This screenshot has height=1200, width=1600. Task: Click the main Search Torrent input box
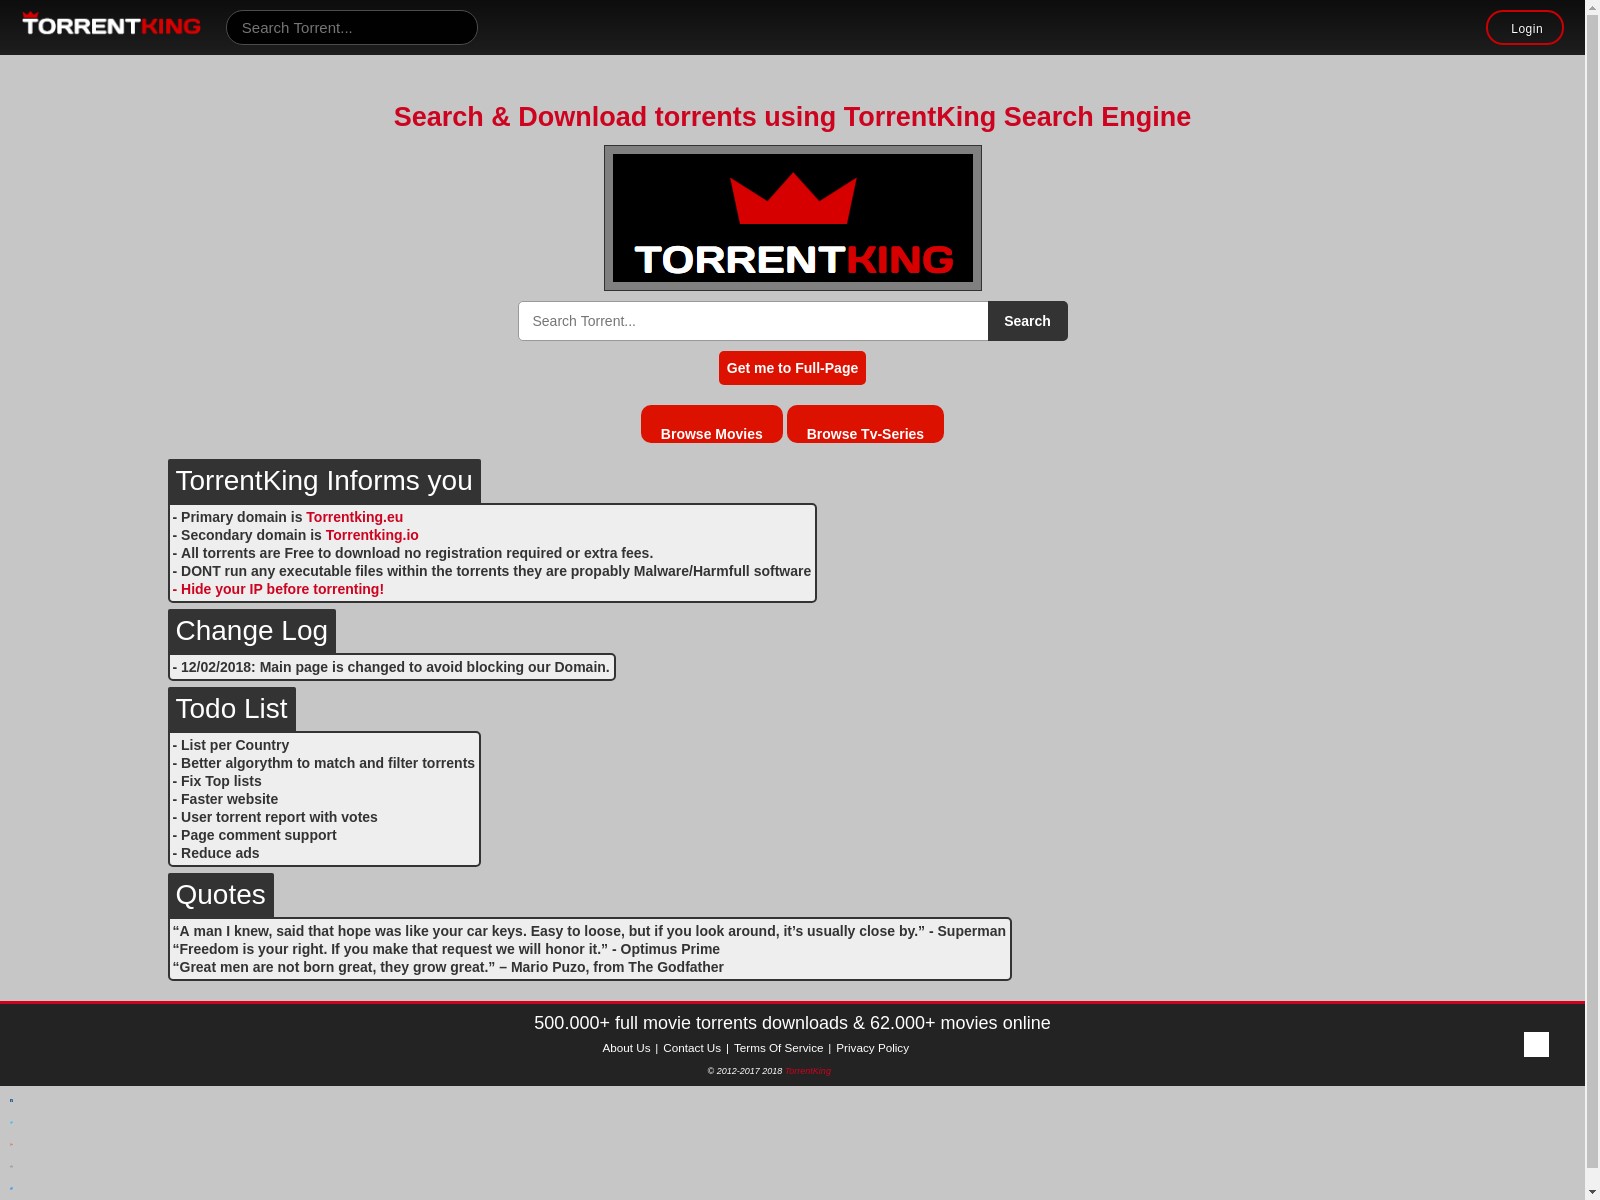(752, 321)
